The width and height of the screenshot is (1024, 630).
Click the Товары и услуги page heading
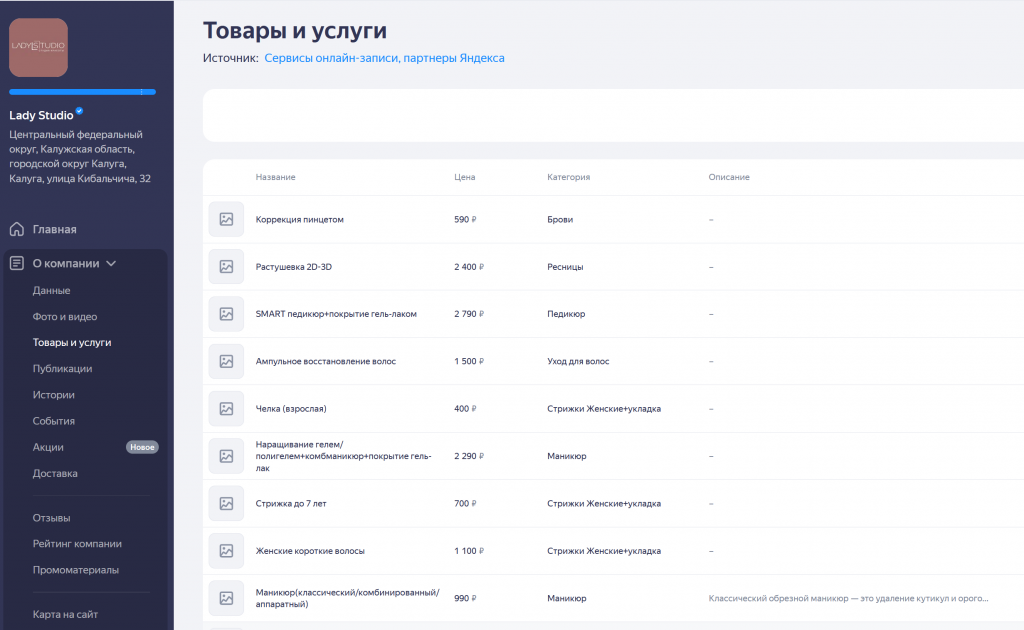click(x=295, y=31)
